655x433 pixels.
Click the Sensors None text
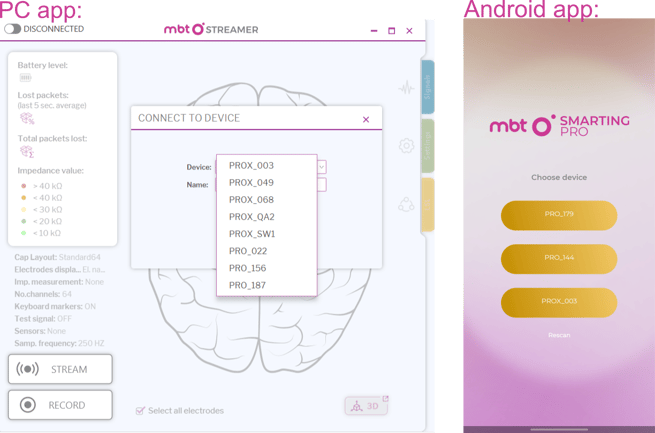pos(40,331)
